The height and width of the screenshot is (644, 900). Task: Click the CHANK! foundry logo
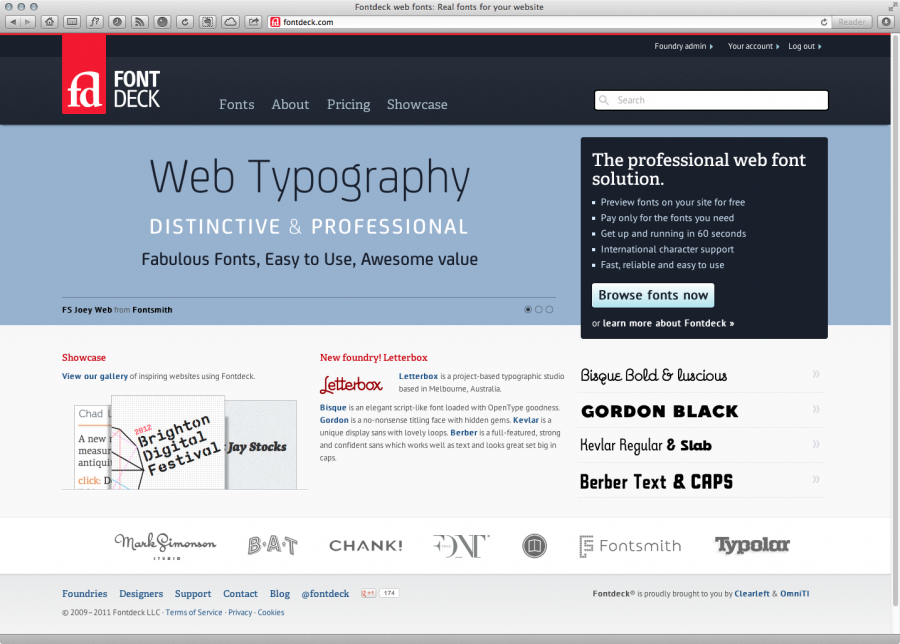365,545
